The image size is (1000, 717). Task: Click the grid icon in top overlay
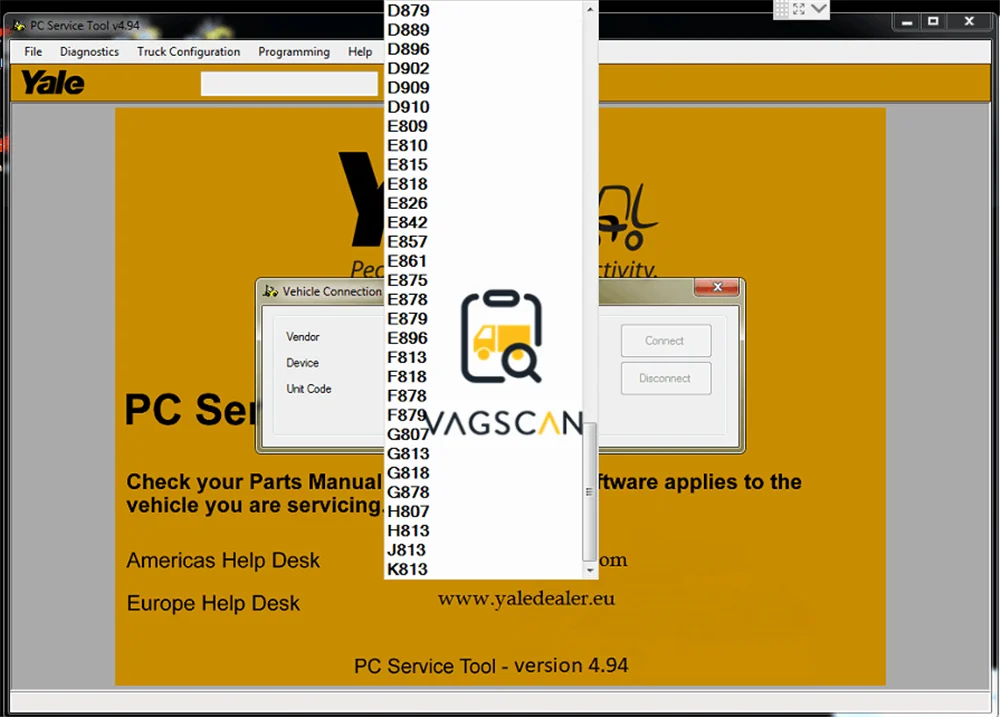pos(781,9)
